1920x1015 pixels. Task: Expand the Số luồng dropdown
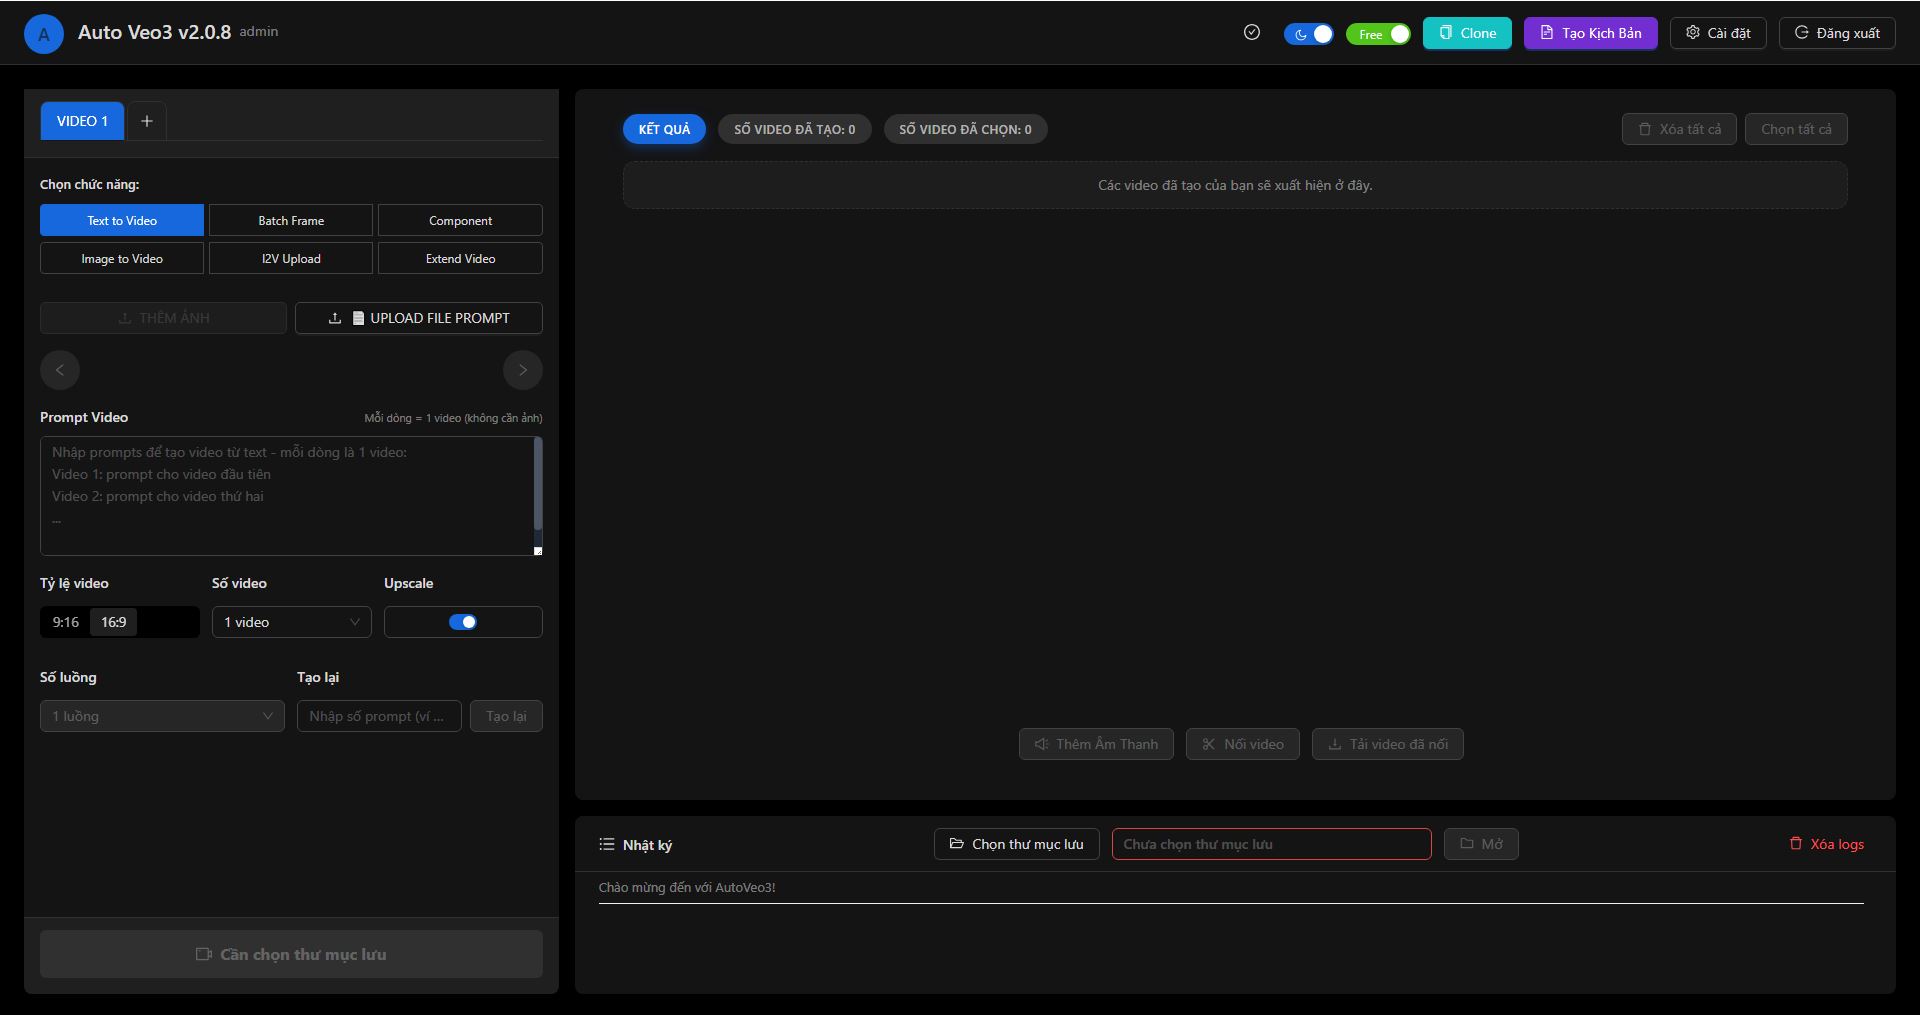(x=161, y=716)
